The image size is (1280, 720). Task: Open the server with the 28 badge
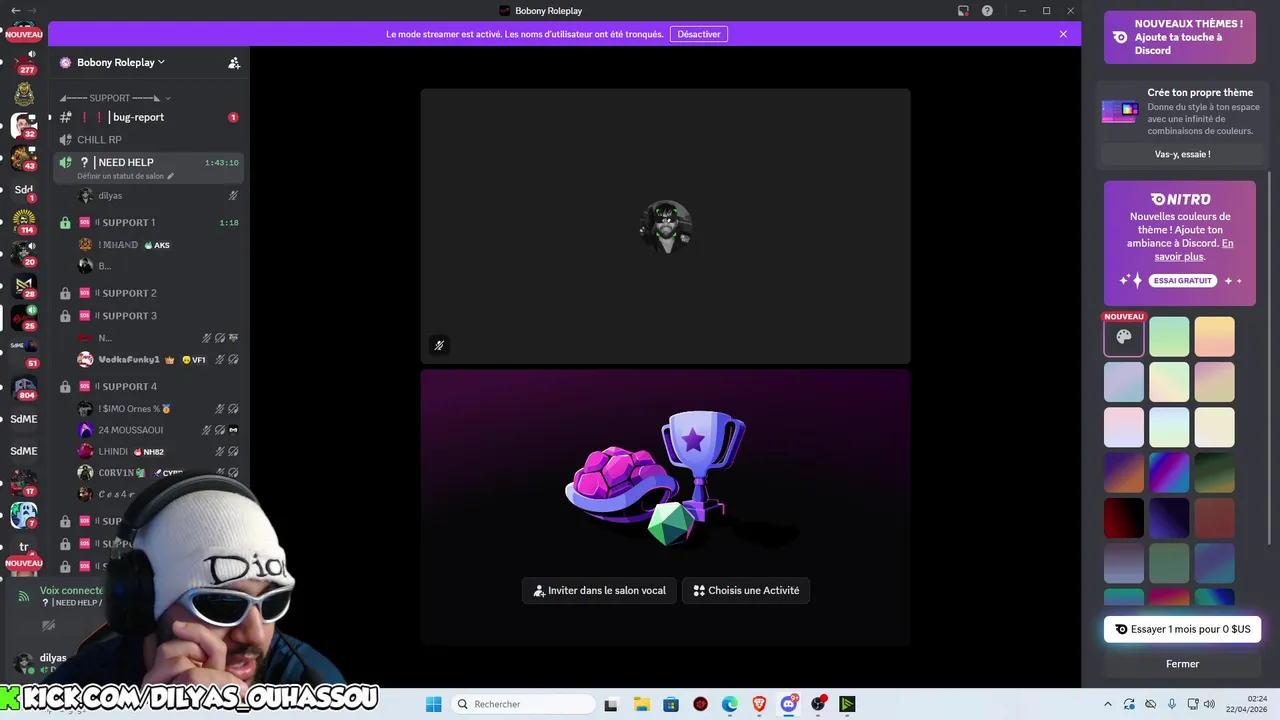tap(24, 286)
